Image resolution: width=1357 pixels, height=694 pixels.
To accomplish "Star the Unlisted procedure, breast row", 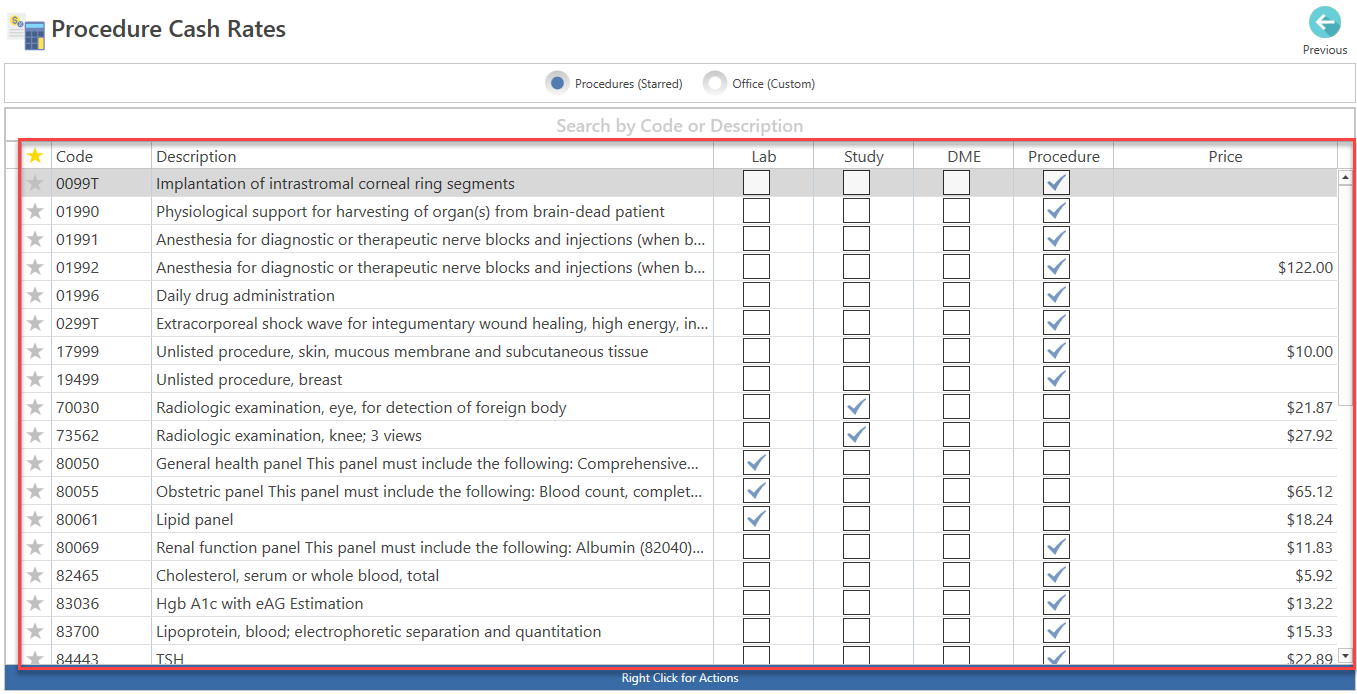I will 36,380.
